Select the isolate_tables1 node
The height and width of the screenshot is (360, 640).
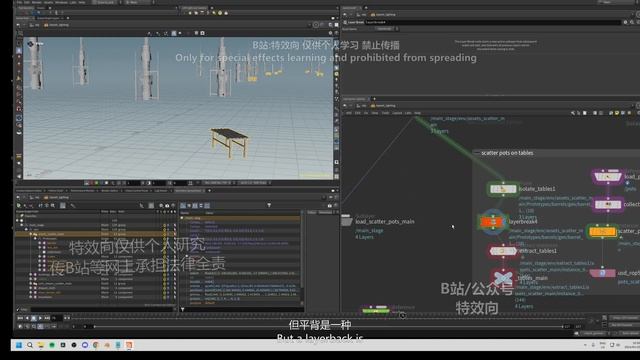pyautogui.click(x=503, y=189)
